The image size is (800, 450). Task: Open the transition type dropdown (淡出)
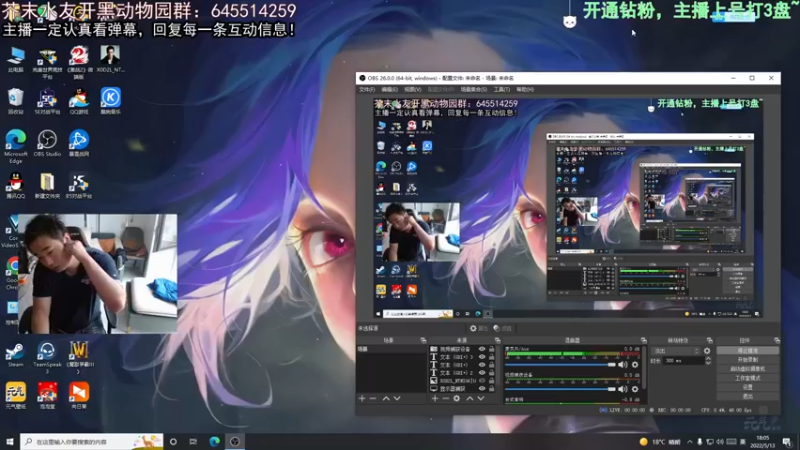(x=677, y=351)
